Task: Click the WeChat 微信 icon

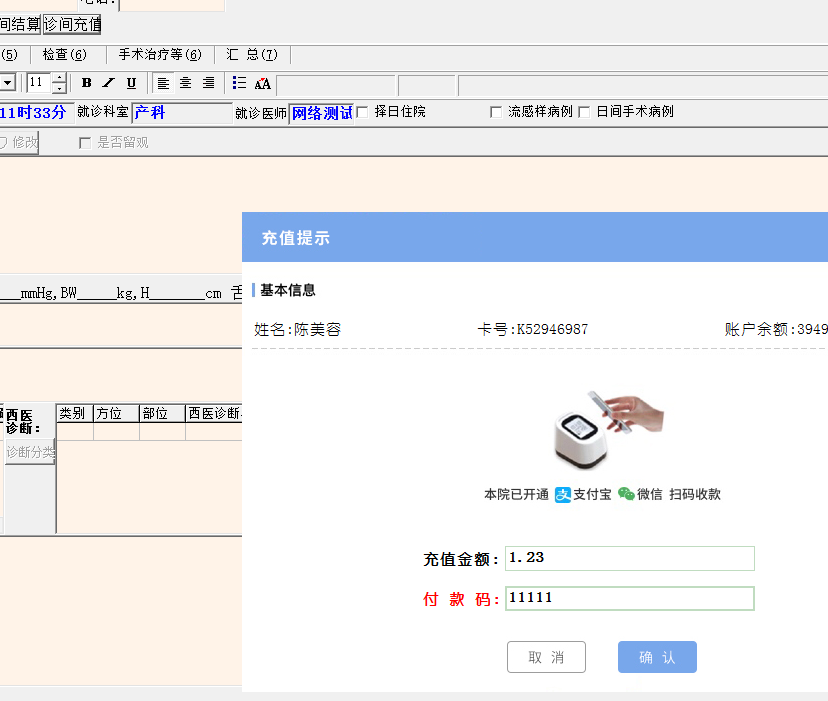Action: tap(626, 494)
